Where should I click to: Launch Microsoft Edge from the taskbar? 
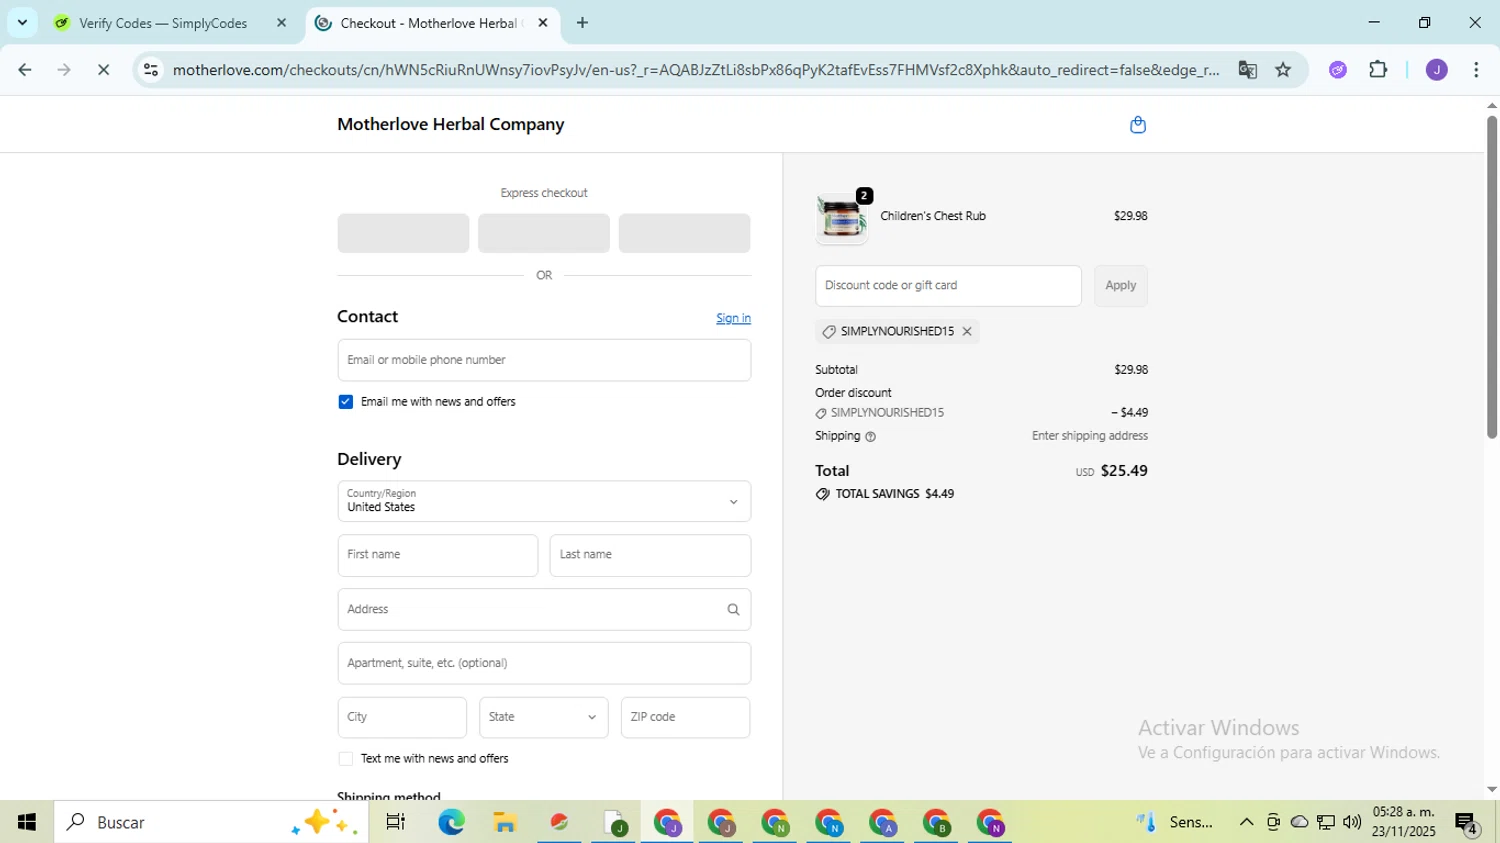tap(451, 822)
